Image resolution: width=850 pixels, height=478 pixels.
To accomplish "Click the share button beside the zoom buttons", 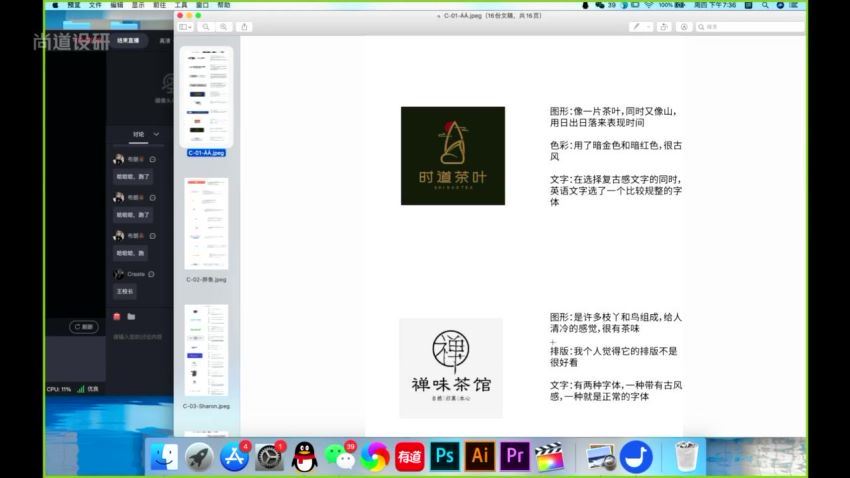I will (244, 27).
